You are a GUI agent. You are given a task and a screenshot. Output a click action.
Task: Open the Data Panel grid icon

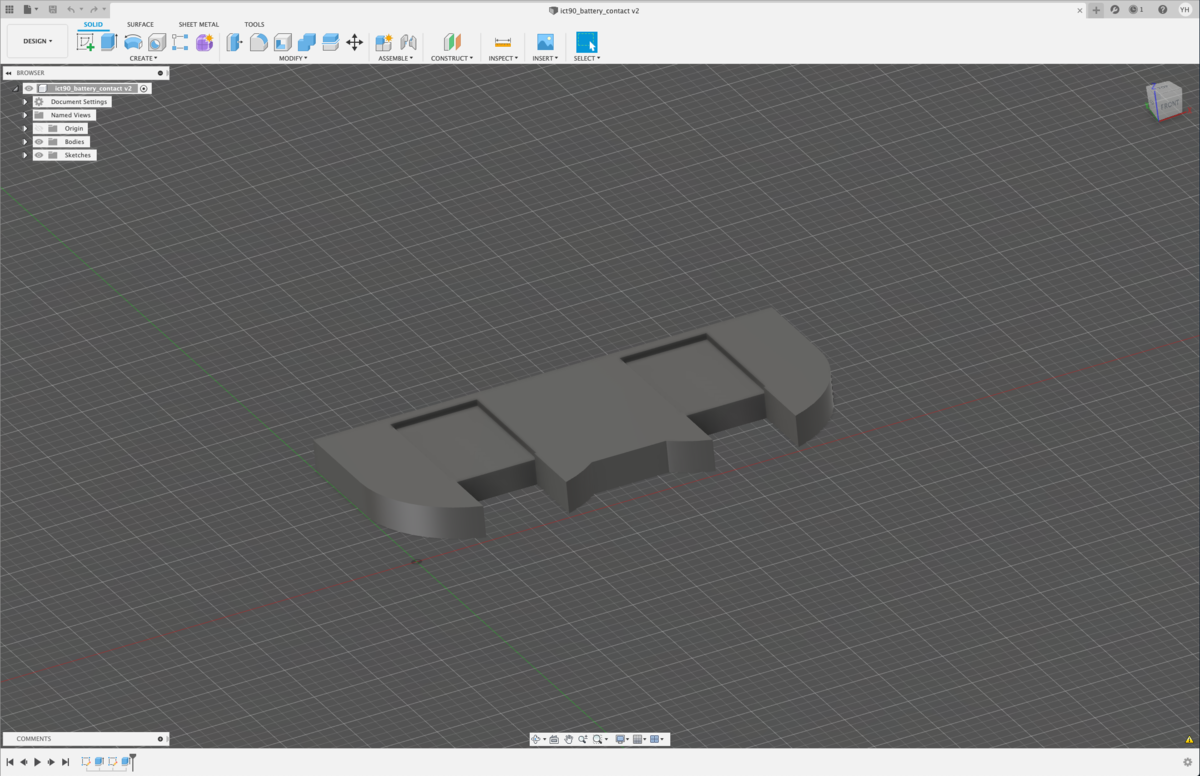(x=10, y=9)
